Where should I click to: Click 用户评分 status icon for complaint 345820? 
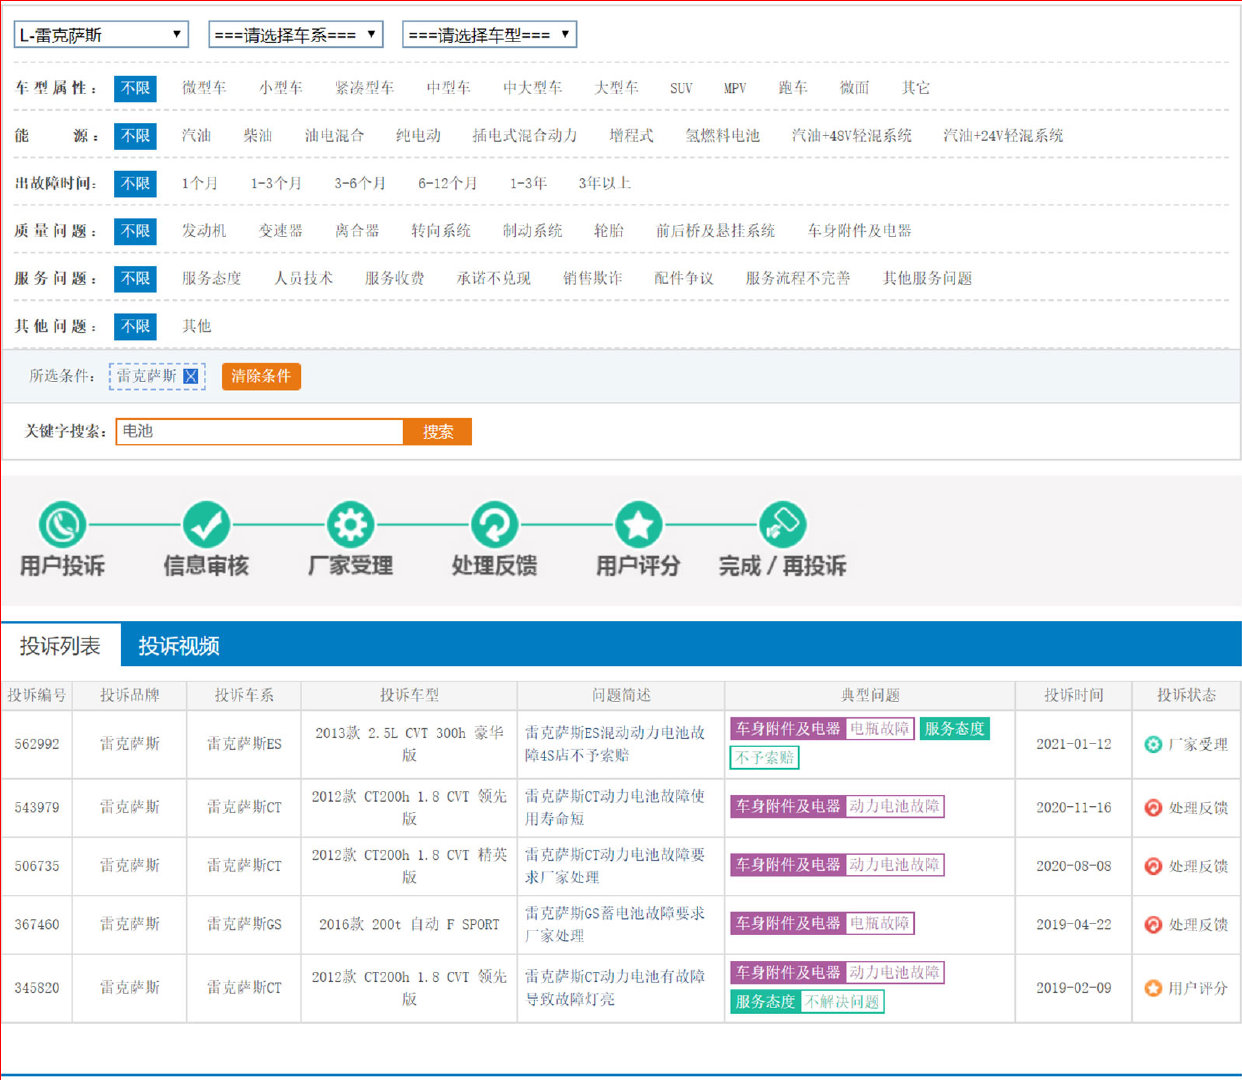1152,988
